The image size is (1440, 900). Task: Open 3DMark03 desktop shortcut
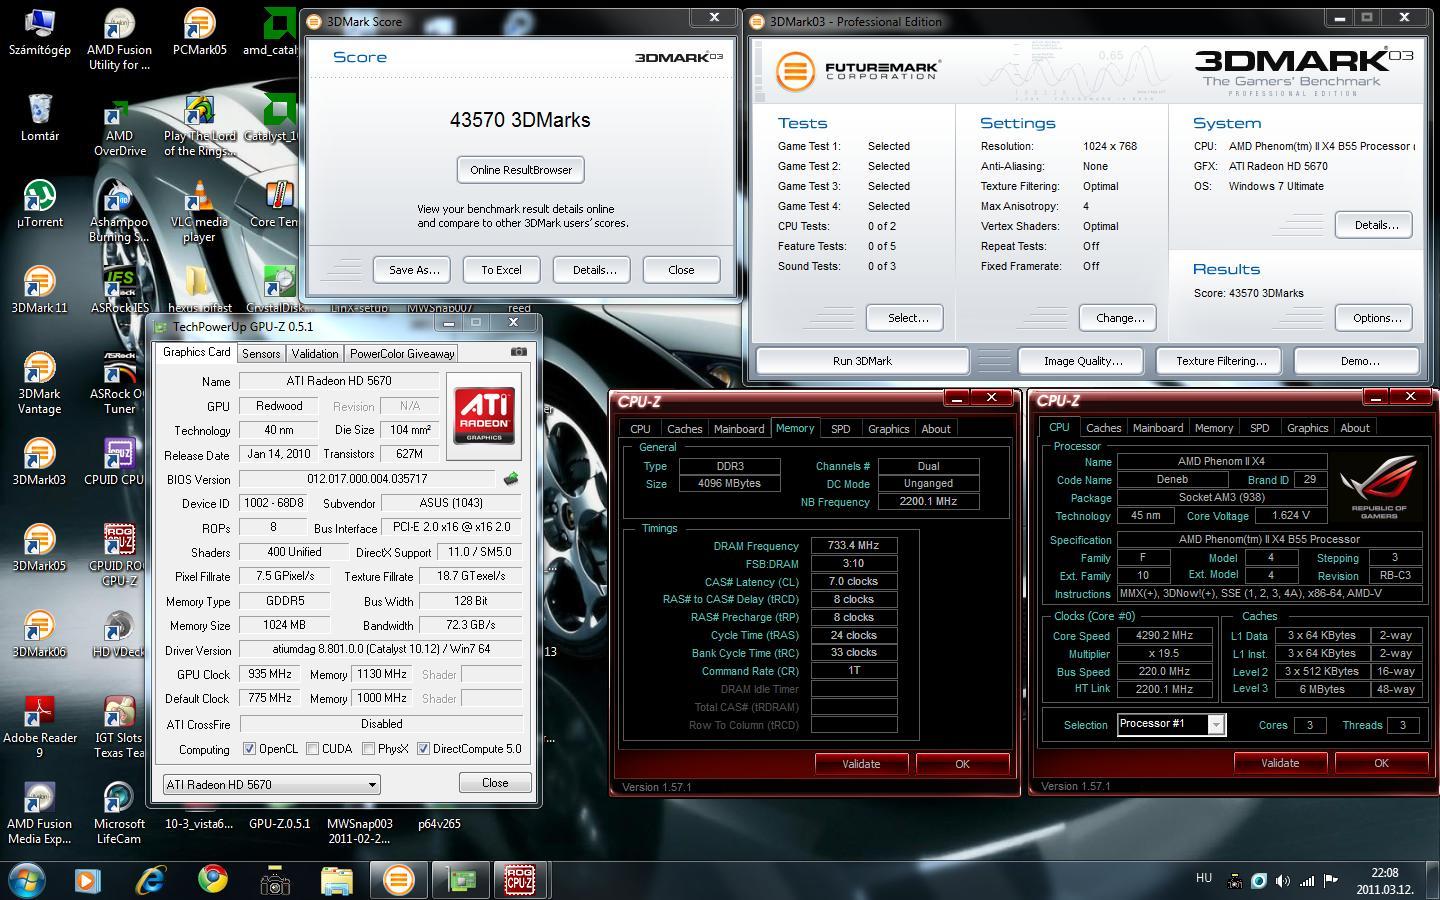coord(39,461)
